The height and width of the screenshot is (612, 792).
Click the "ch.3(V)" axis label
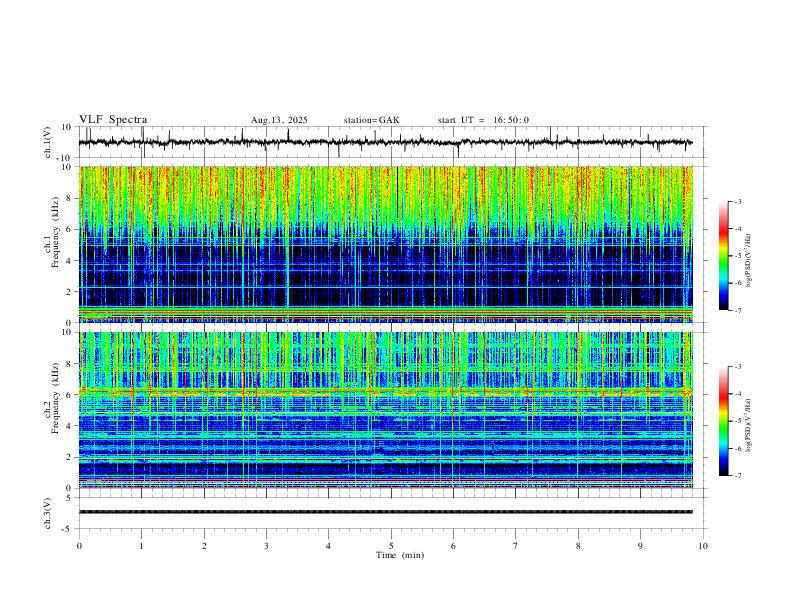pyautogui.click(x=48, y=514)
